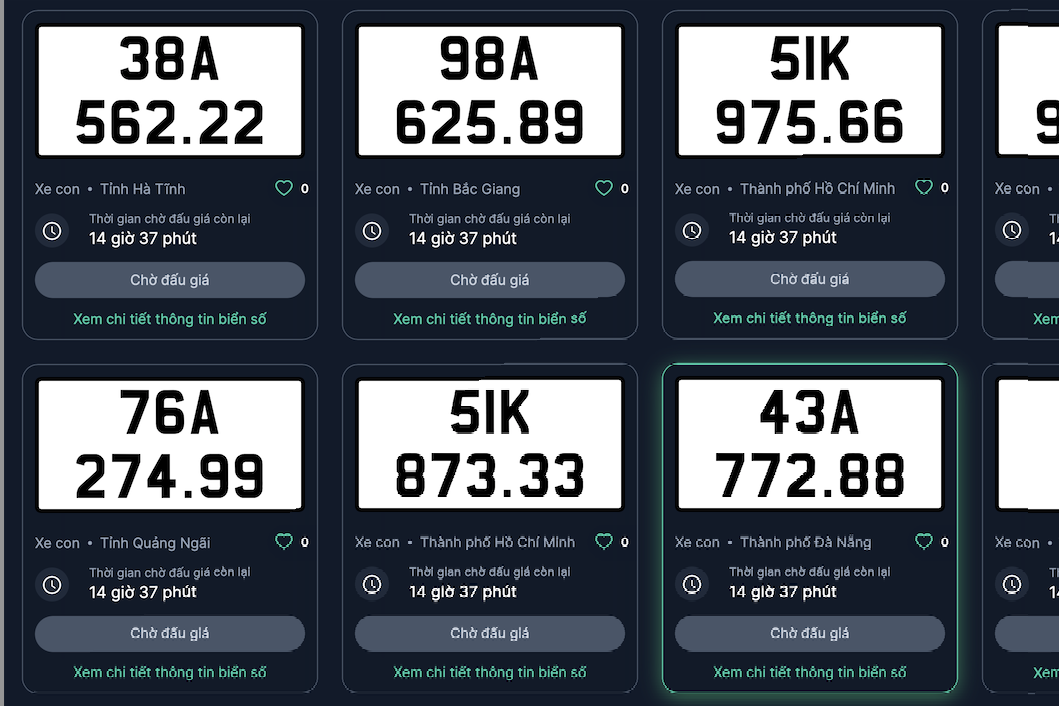The height and width of the screenshot is (706, 1059).
Task: Click heart icon for plate 76A 274.99
Action: click(284, 541)
